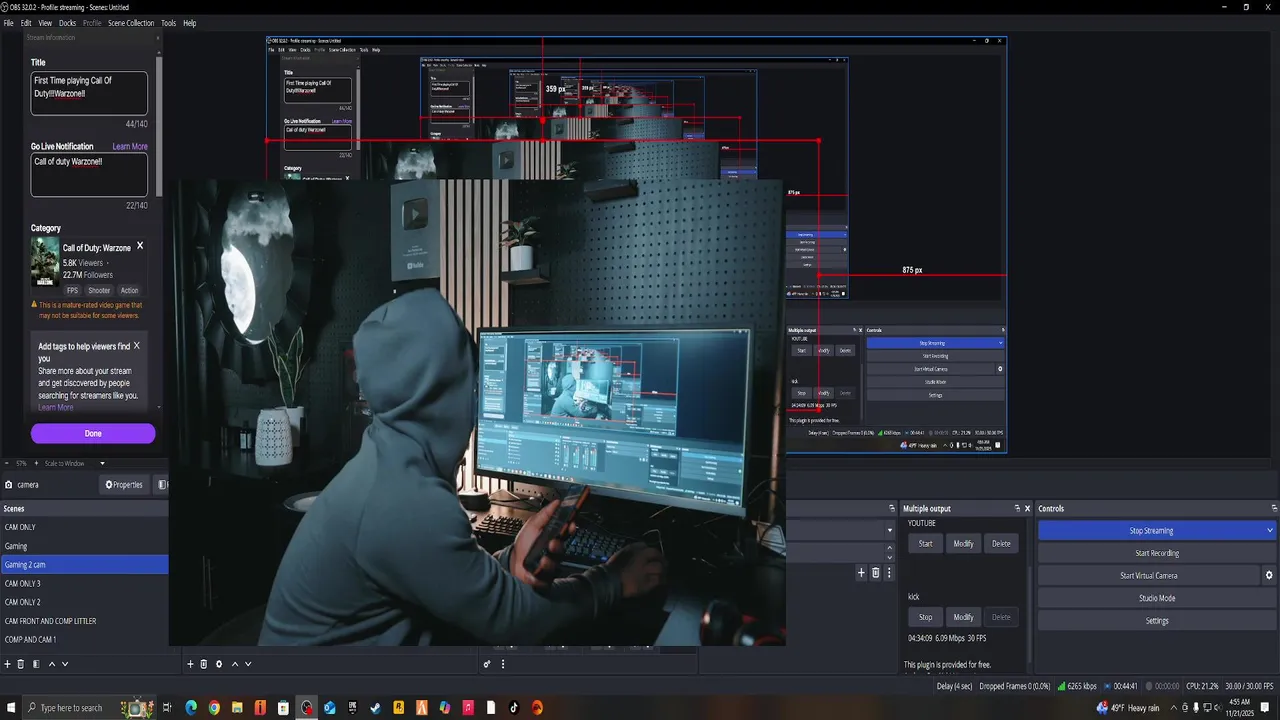Open Settings from the Controls dock
Image resolution: width=1280 pixels, height=720 pixels.
(x=1157, y=621)
